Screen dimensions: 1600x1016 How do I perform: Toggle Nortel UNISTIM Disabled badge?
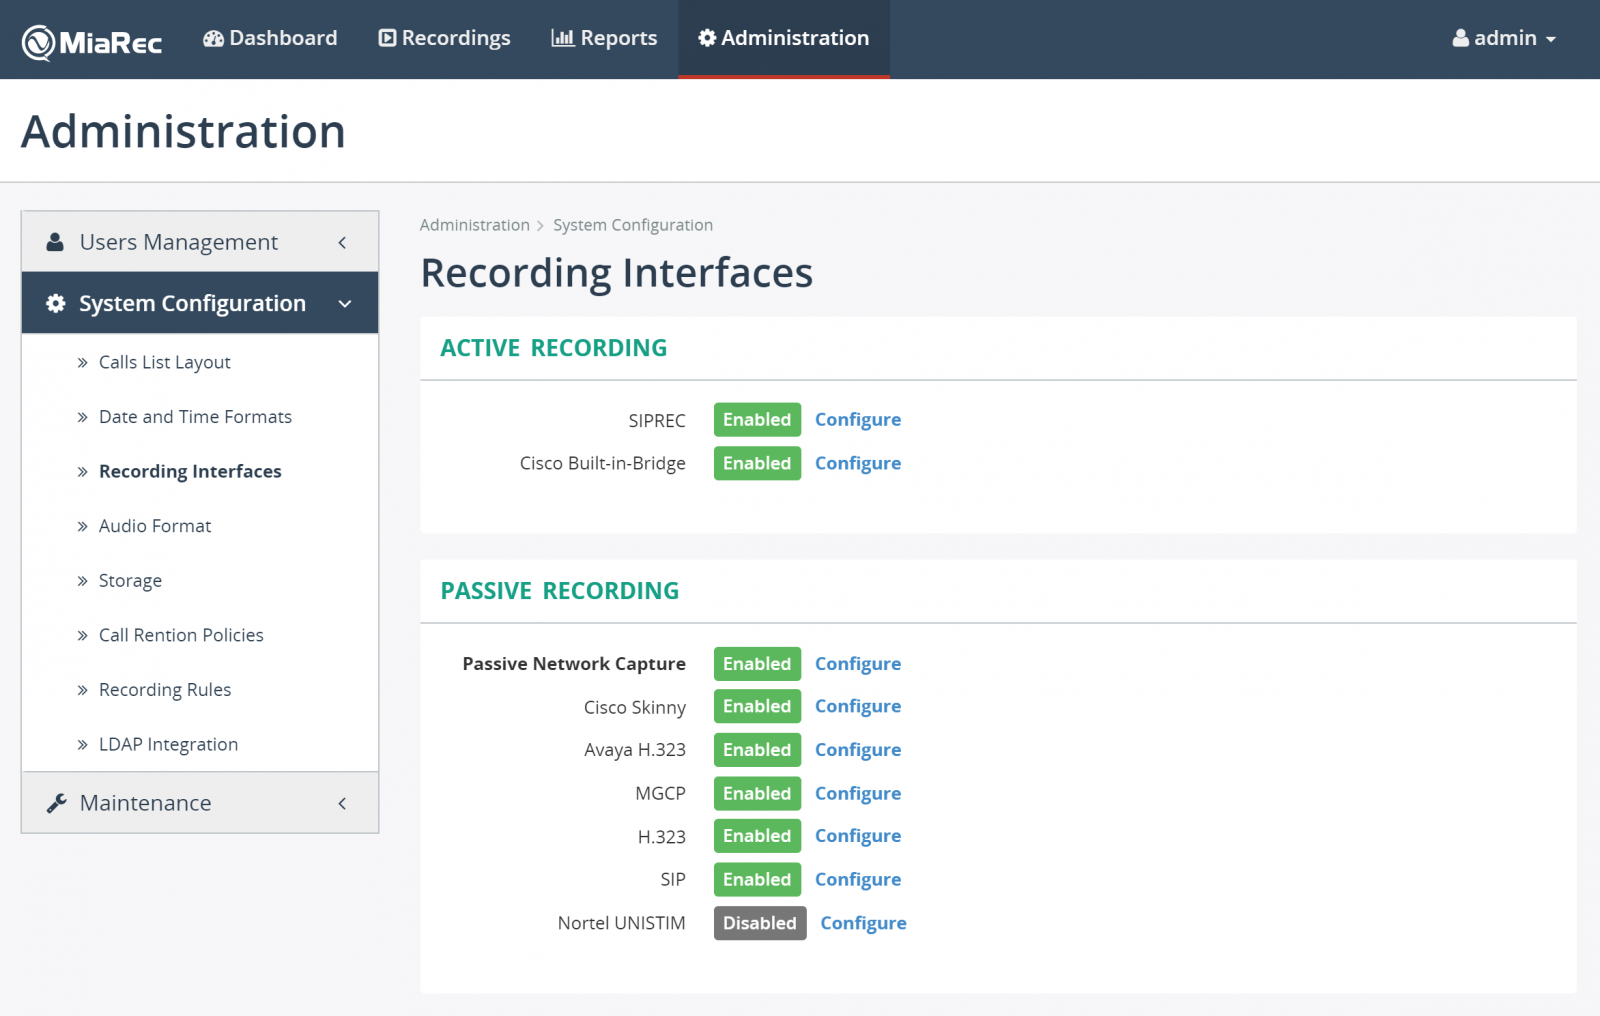point(760,923)
